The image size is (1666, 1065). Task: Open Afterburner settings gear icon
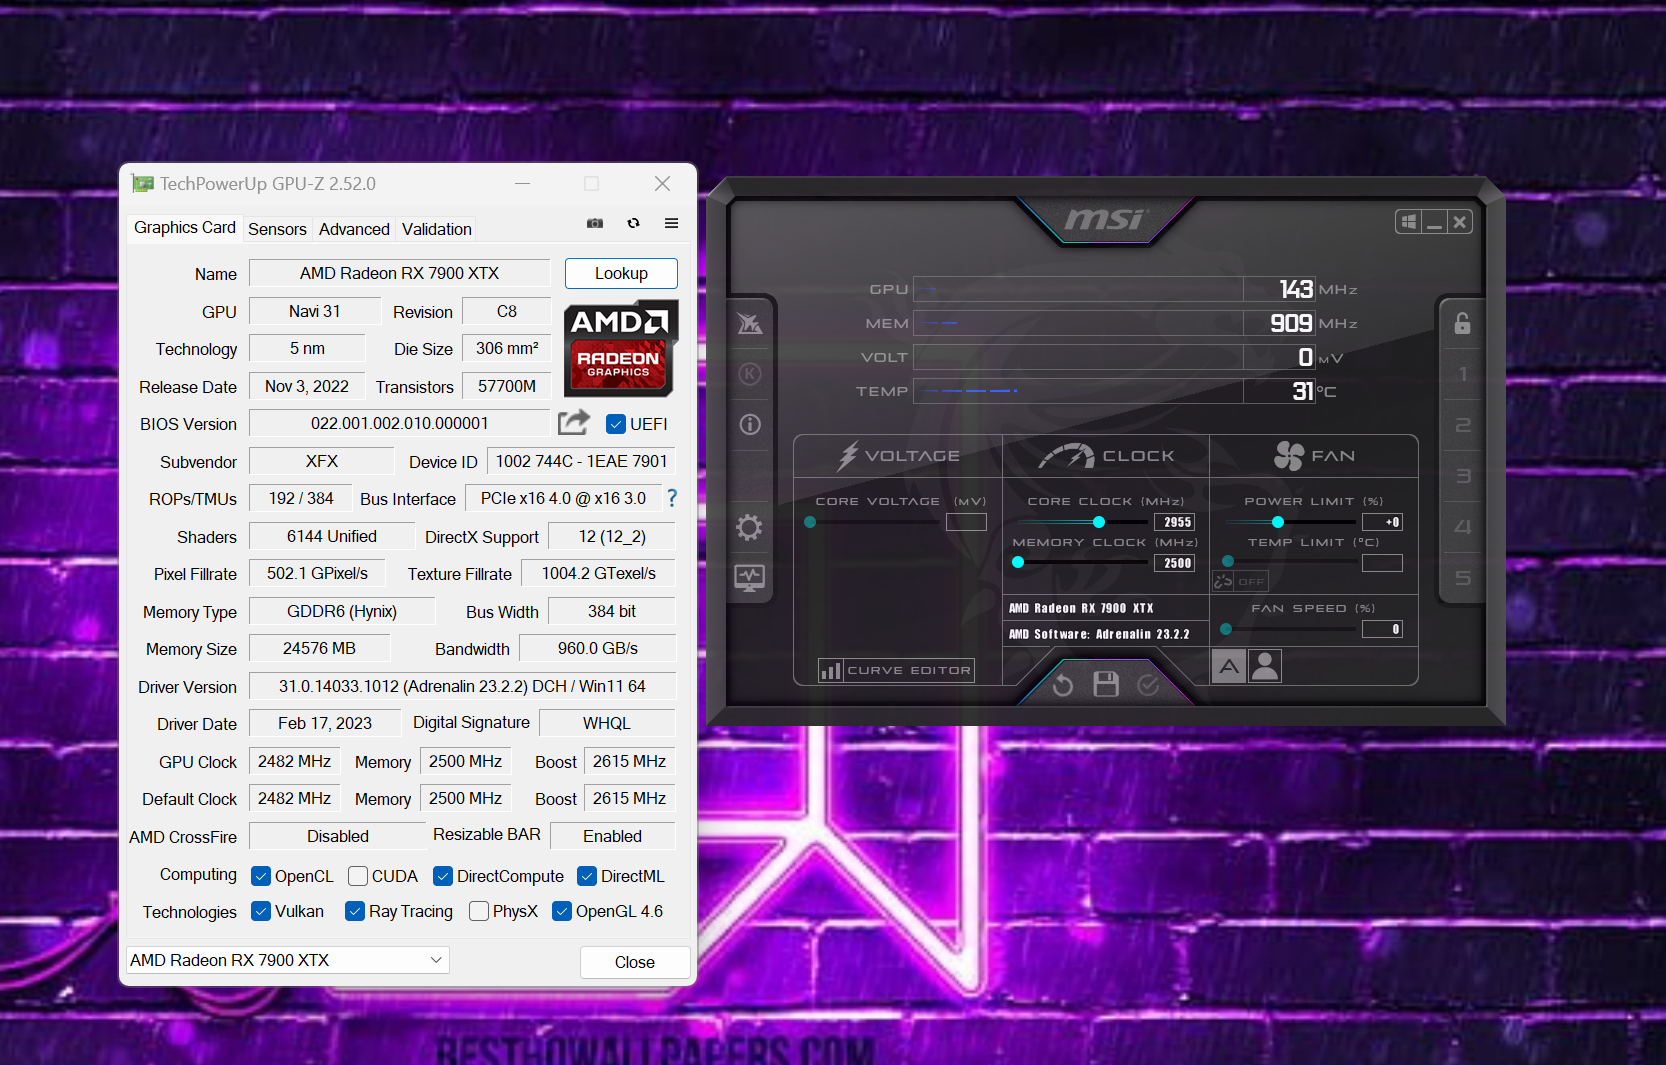pyautogui.click(x=749, y=527)
